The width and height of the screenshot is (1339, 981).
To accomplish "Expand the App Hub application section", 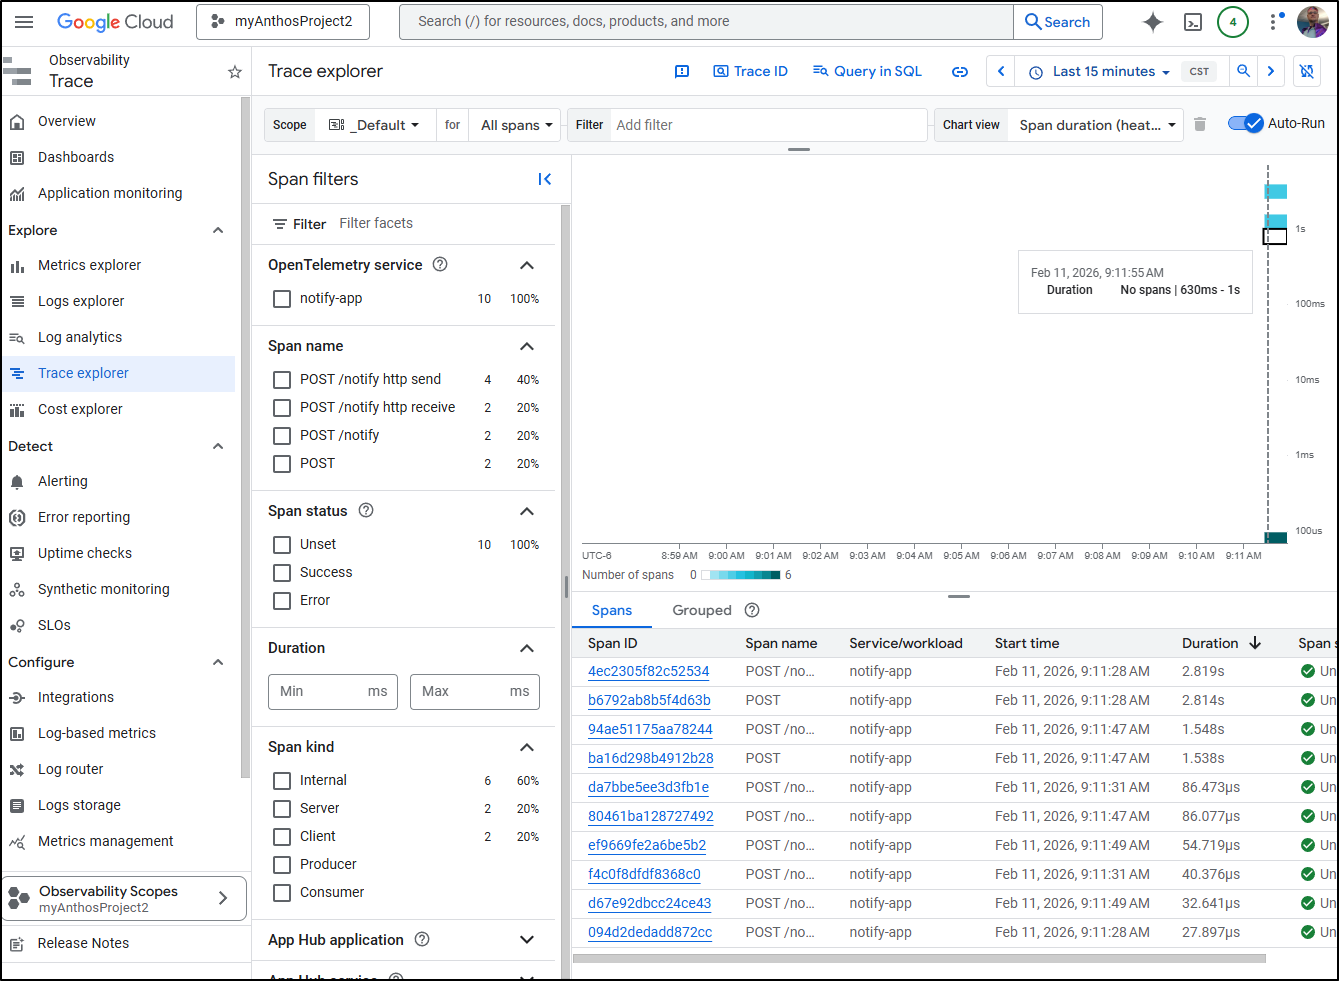I will tap(527, 940).
